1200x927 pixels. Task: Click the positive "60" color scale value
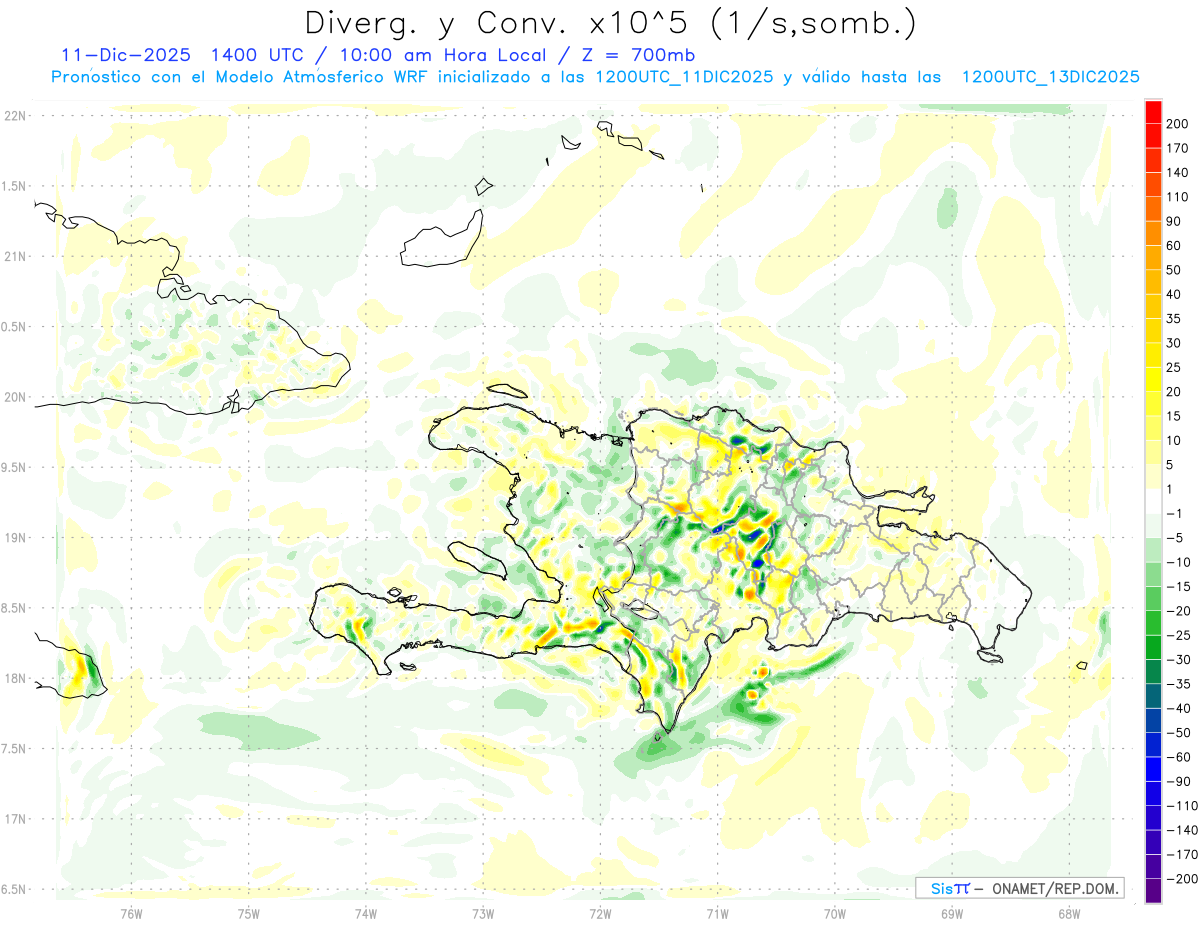pos(1174,245)
